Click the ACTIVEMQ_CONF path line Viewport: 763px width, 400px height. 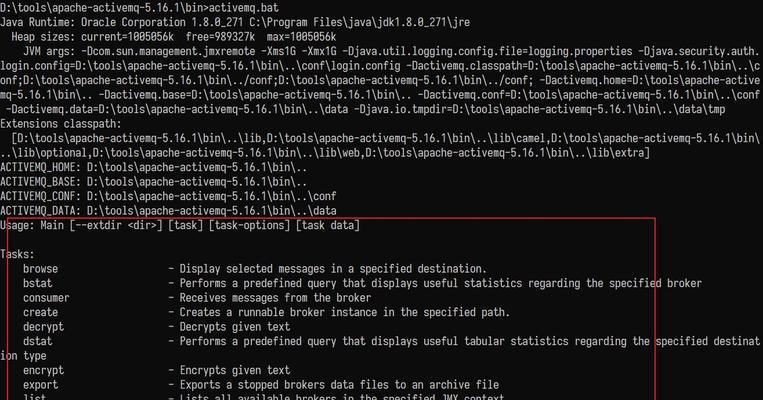point(168,197)
